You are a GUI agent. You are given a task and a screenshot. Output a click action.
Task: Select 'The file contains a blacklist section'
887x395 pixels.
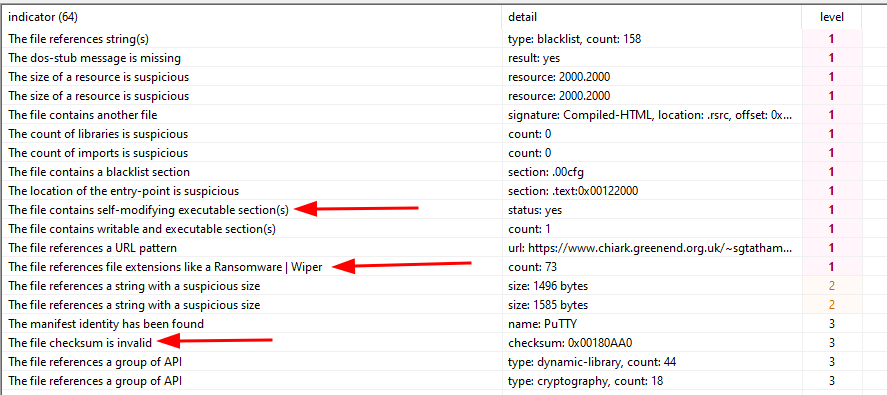(99, 171)
